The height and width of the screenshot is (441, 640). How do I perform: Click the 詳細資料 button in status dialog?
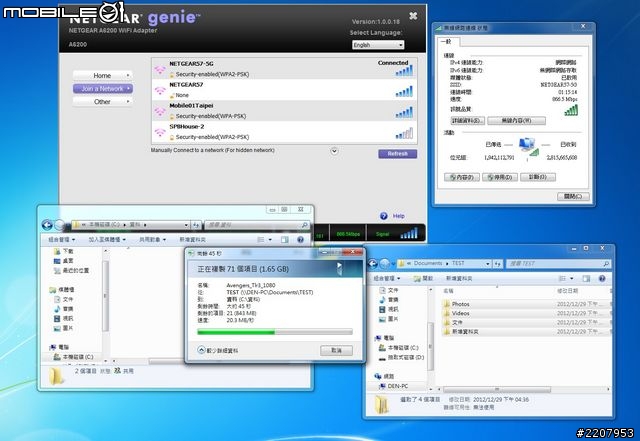coord(467,121)
